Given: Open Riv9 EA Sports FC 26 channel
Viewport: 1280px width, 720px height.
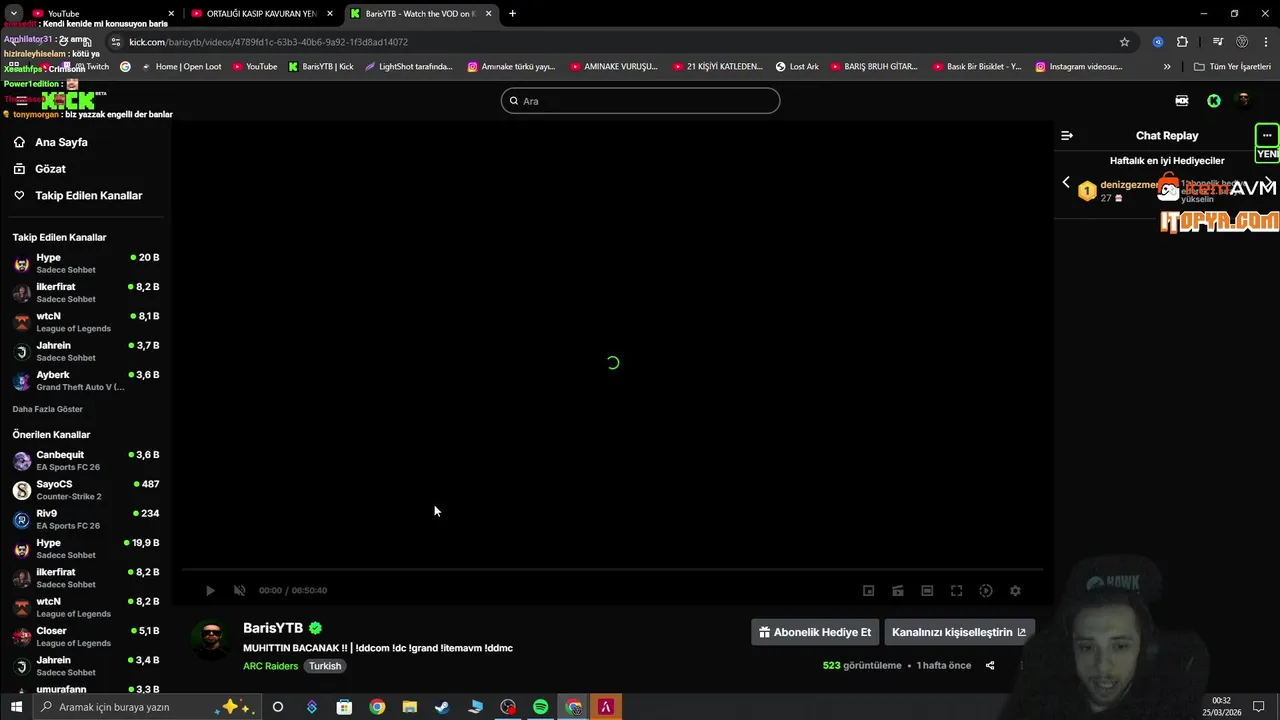Looking at the screenshot, I should pyautogui.click(x=85, y=519).
